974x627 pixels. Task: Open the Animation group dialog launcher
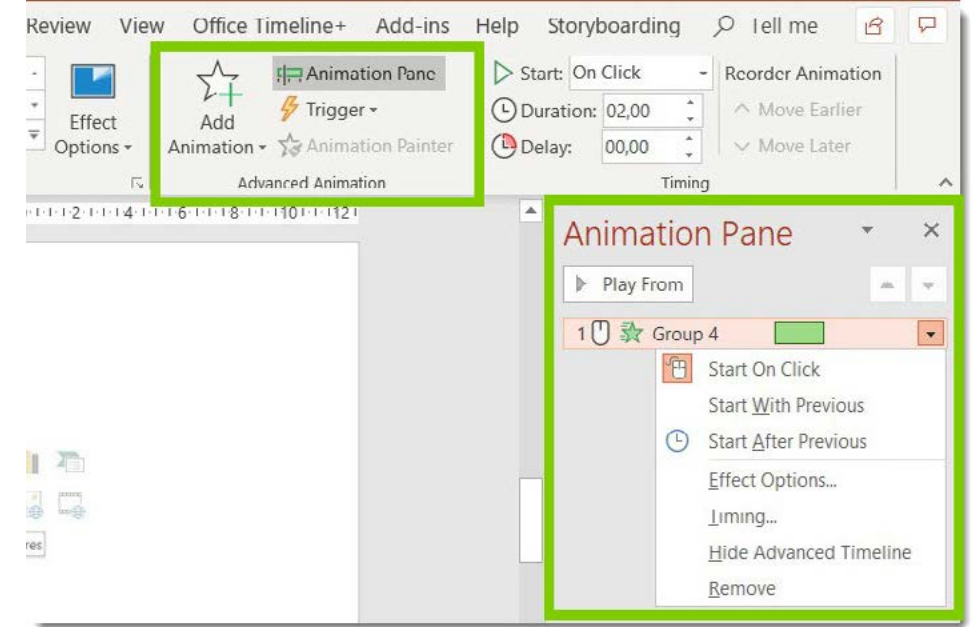pyautogui.click(x=137, y=183)
